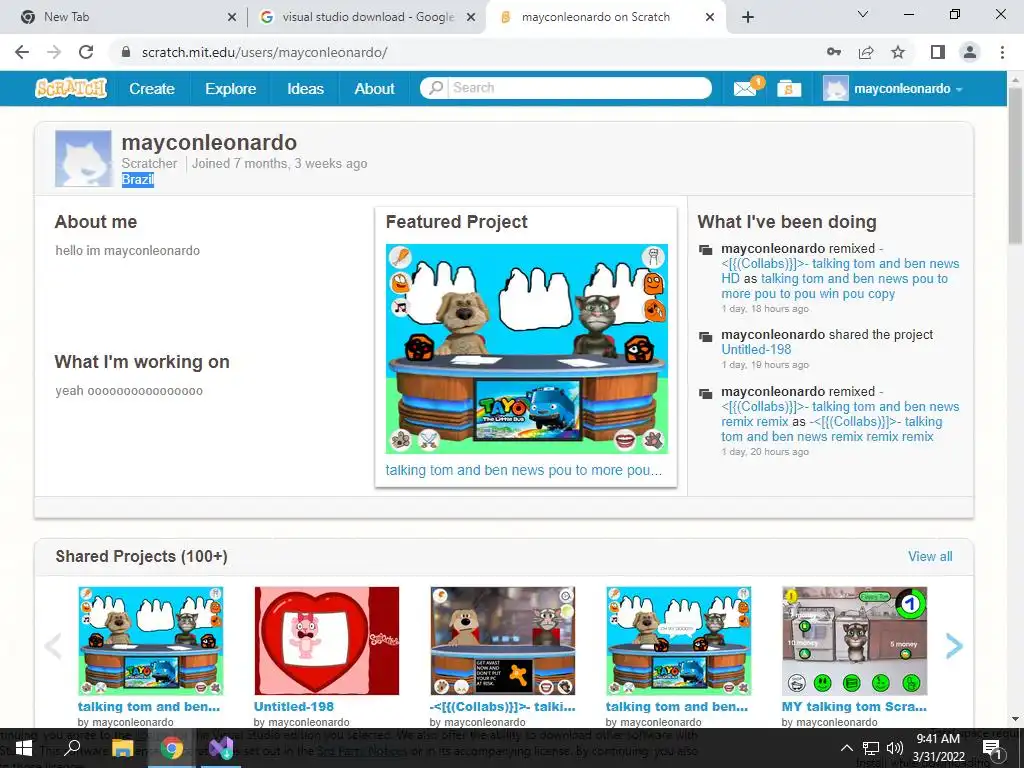This screenshot has height=768, width=1024.
Task: Open the Untitled-198 link in activity feed
Action: (756, 349)
